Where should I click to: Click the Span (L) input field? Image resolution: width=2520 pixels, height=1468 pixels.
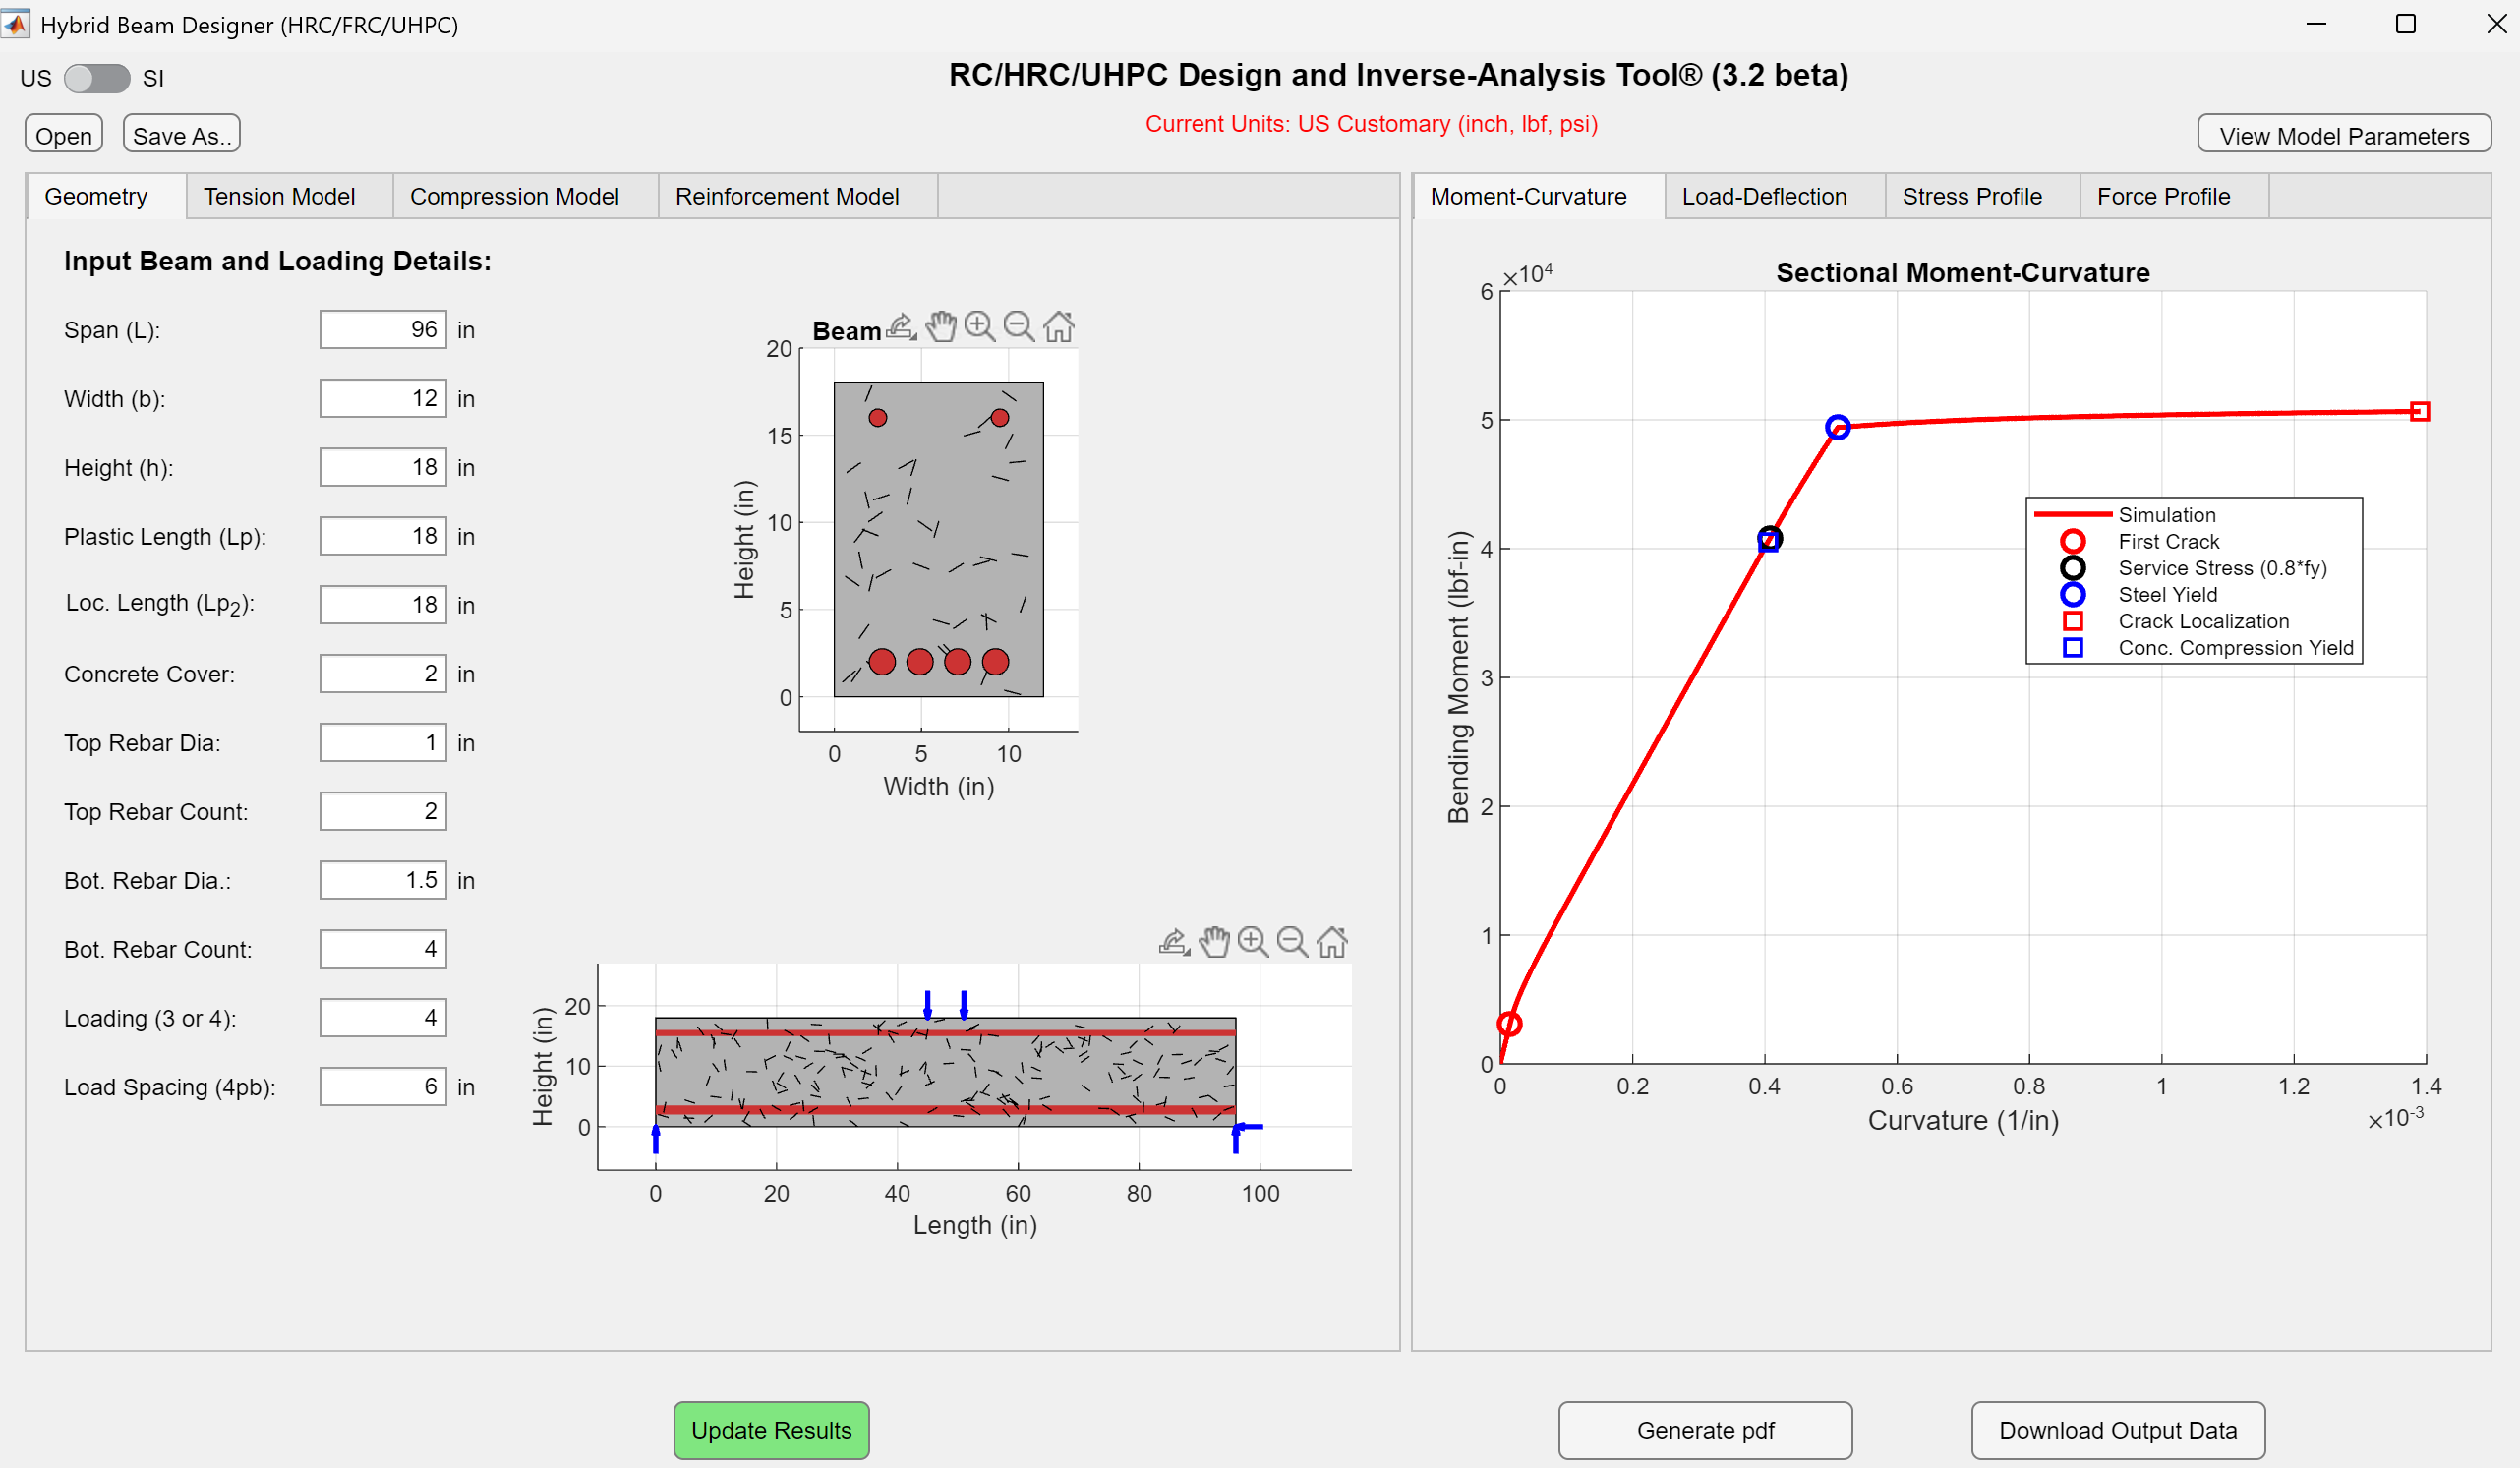(x=383, y=330)
